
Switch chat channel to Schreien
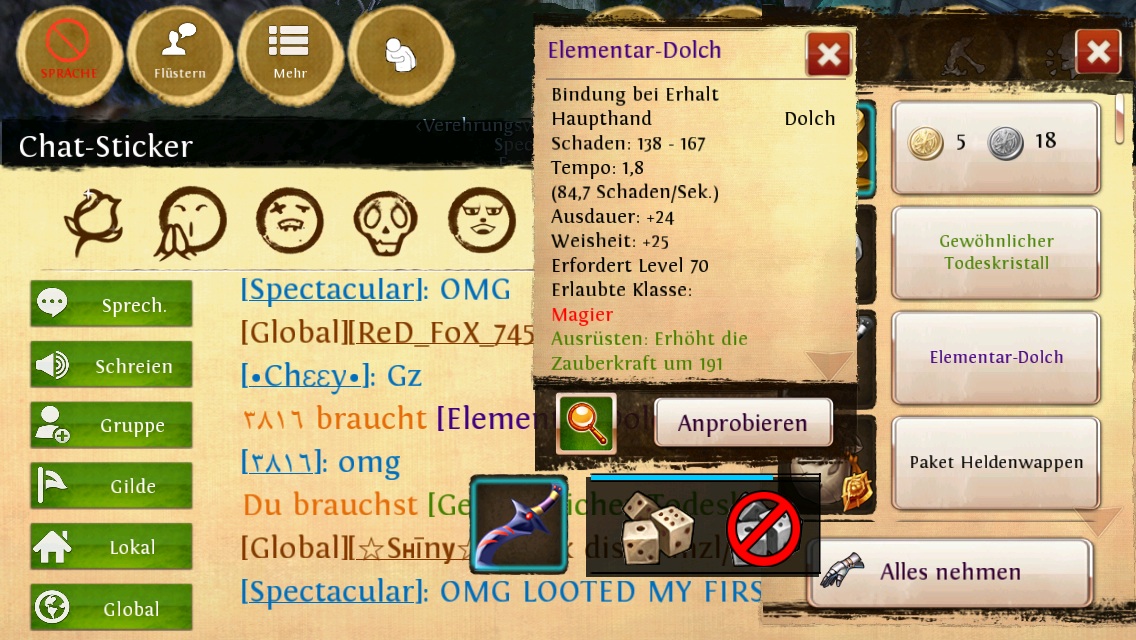(112, 365)
